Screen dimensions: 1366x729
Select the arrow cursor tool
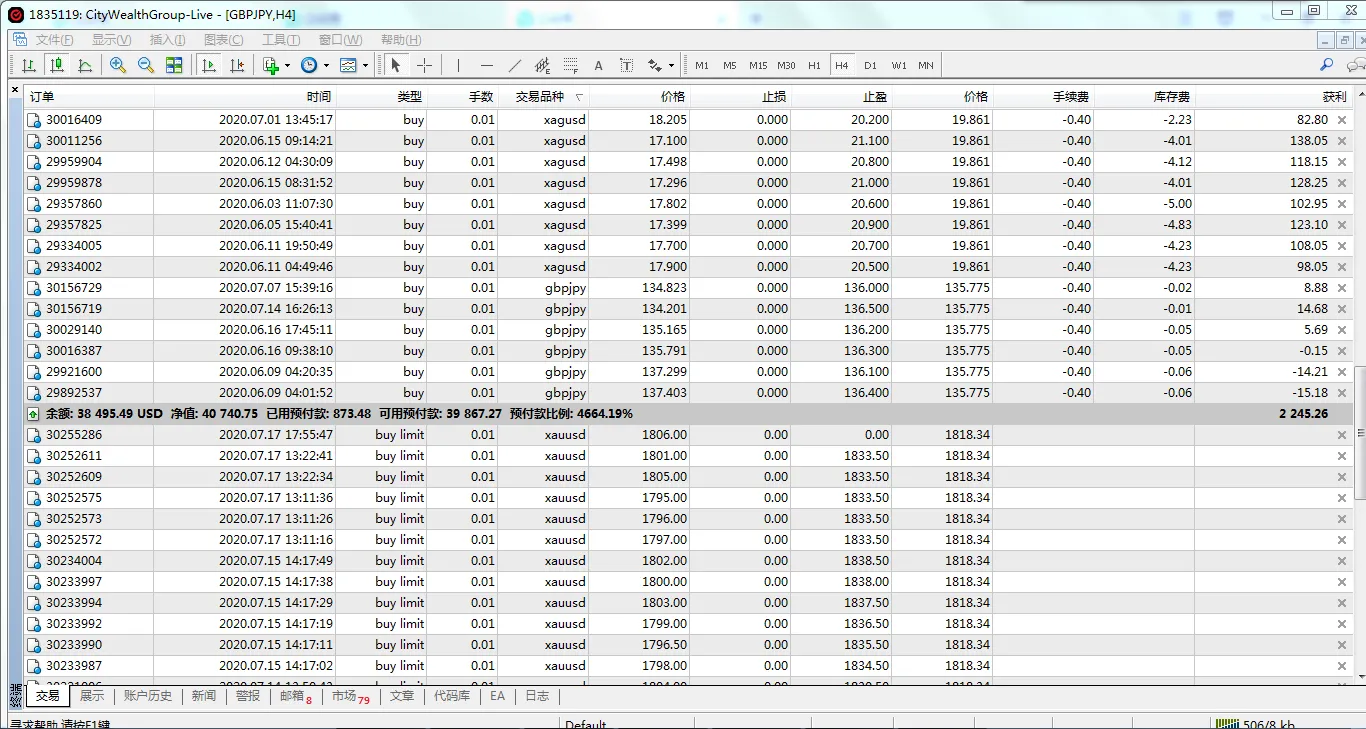[396, 65]
